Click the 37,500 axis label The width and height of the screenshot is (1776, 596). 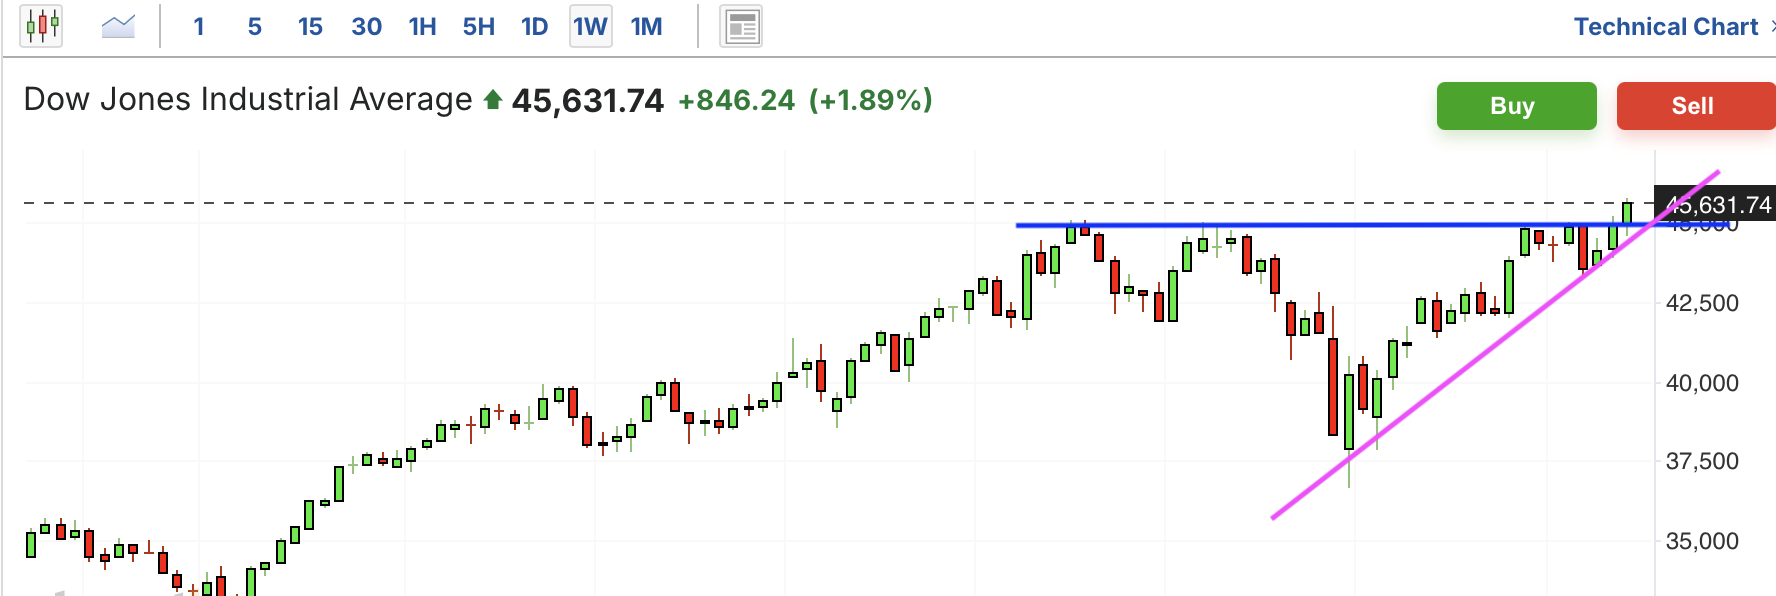(x=1702, y=461)
